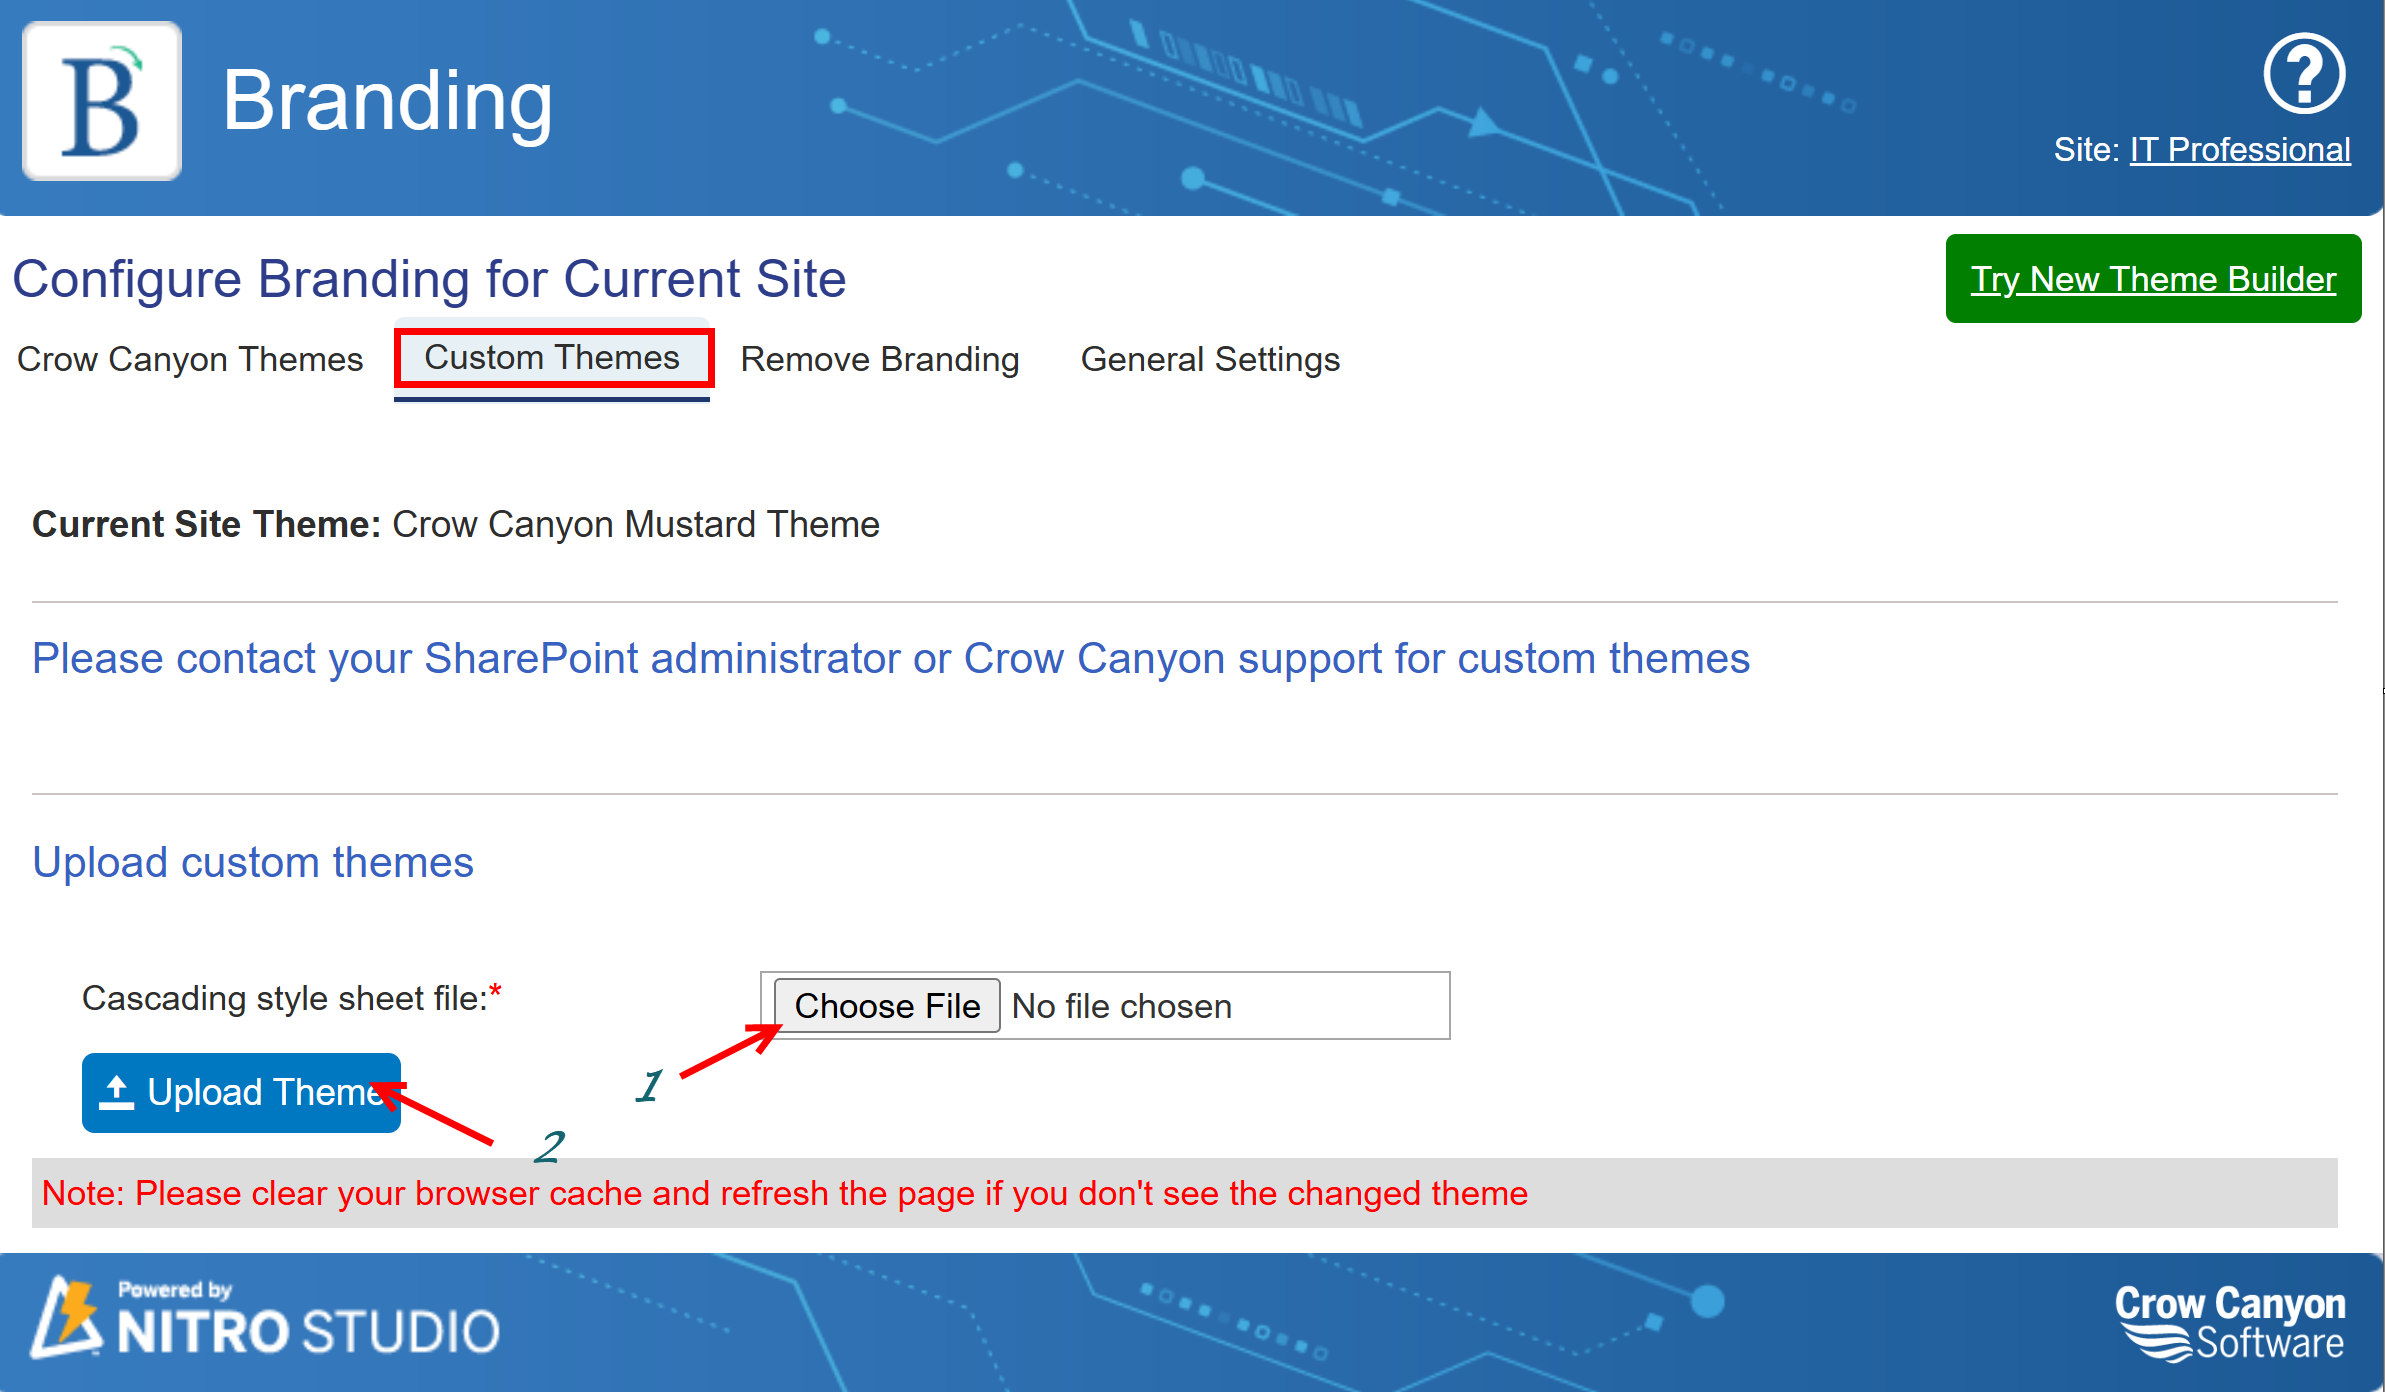The width and height of the screenshot is (2385, 1392).
Task: Click the Branding B logo icon
Action: point(102,101)
